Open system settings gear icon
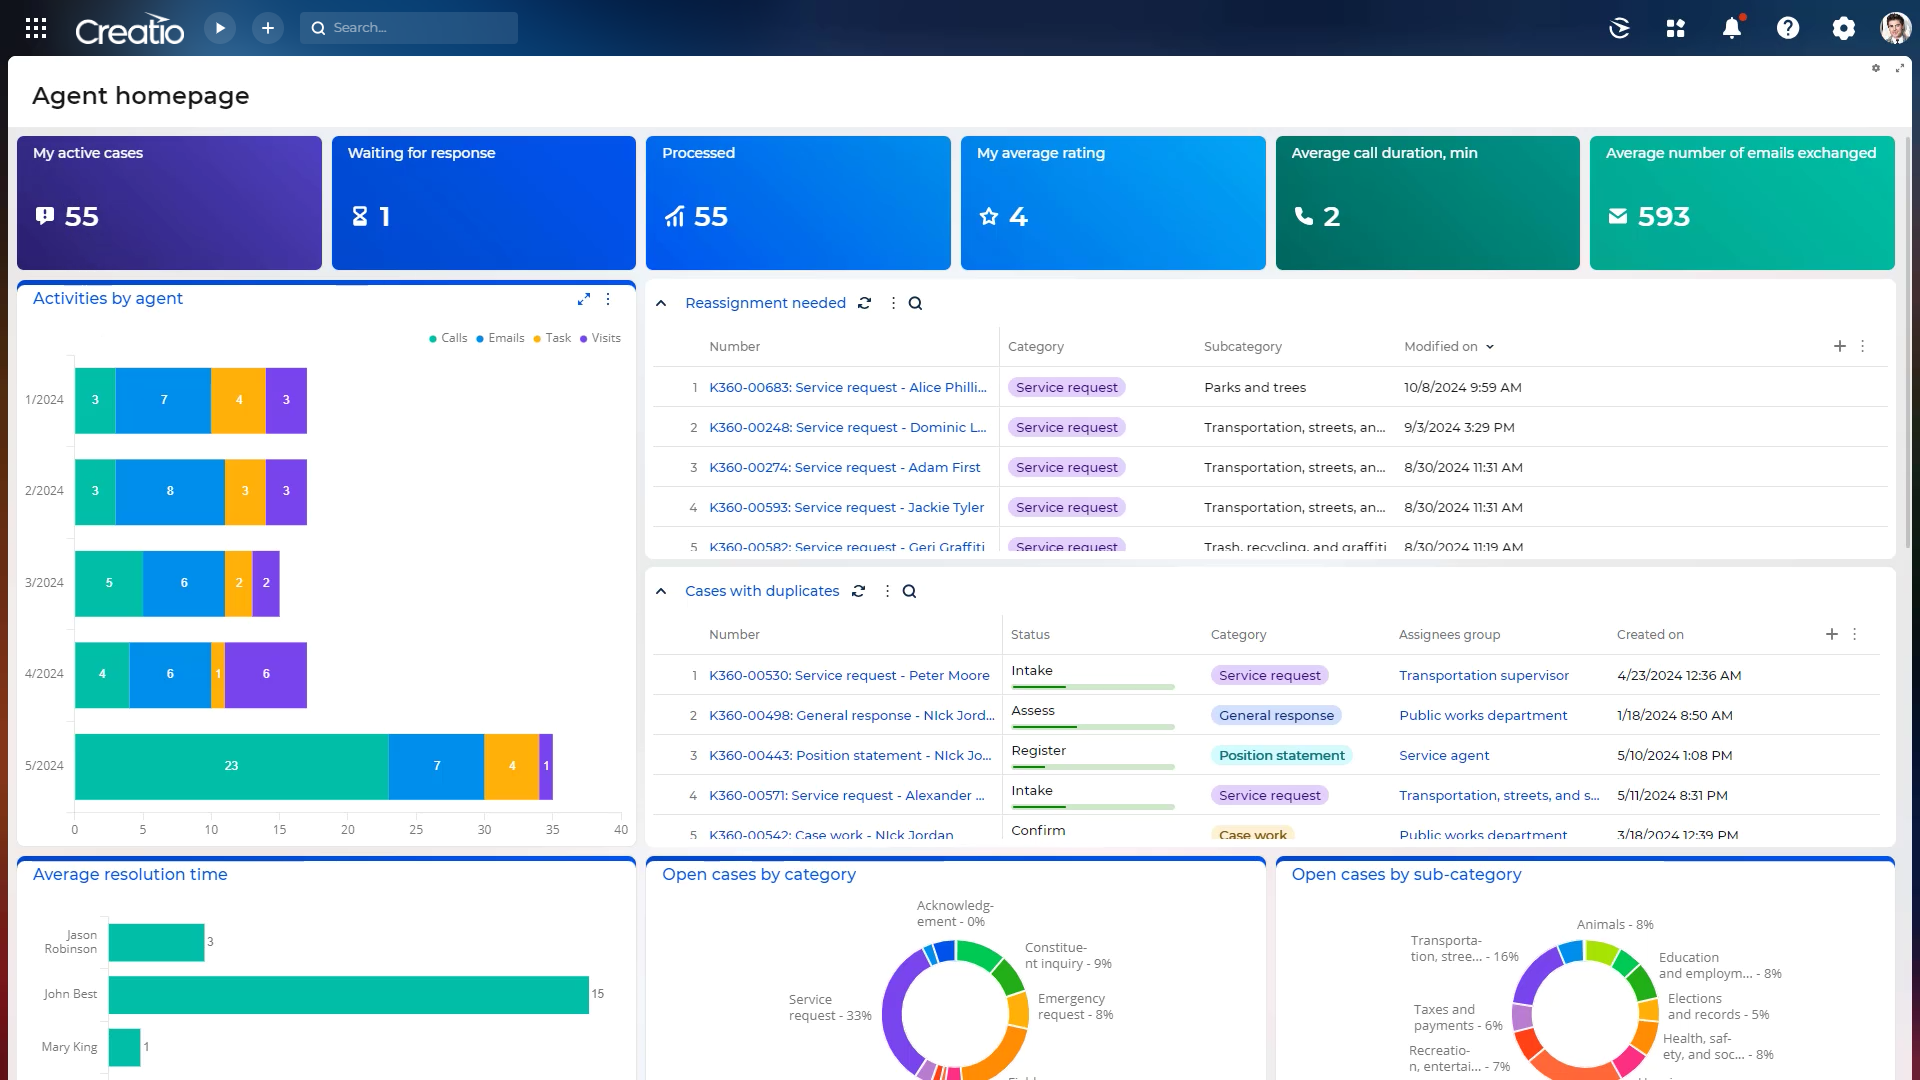1920x1080 pixels. pyautogui.click(x=1843, y=28)
